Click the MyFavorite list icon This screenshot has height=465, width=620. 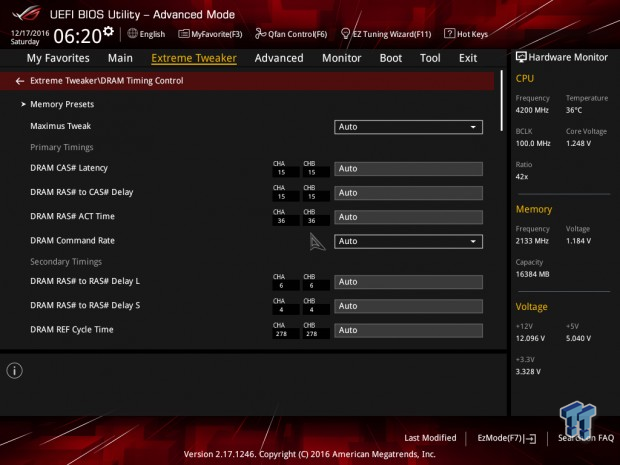[x=184, y=34]
